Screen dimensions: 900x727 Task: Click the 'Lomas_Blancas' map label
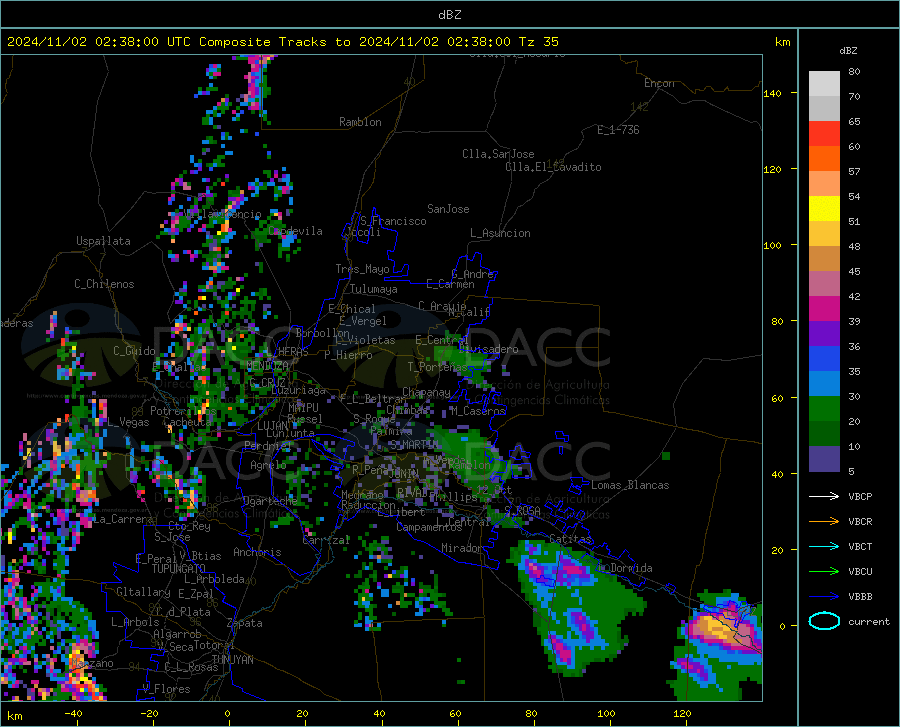coord(630,485)
